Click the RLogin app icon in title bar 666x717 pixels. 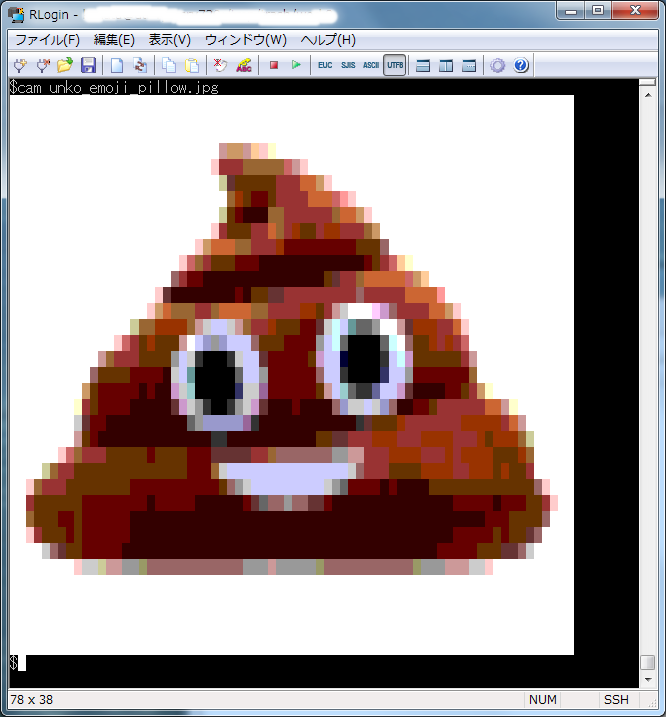pyautogui.click(x=16, y=15)
